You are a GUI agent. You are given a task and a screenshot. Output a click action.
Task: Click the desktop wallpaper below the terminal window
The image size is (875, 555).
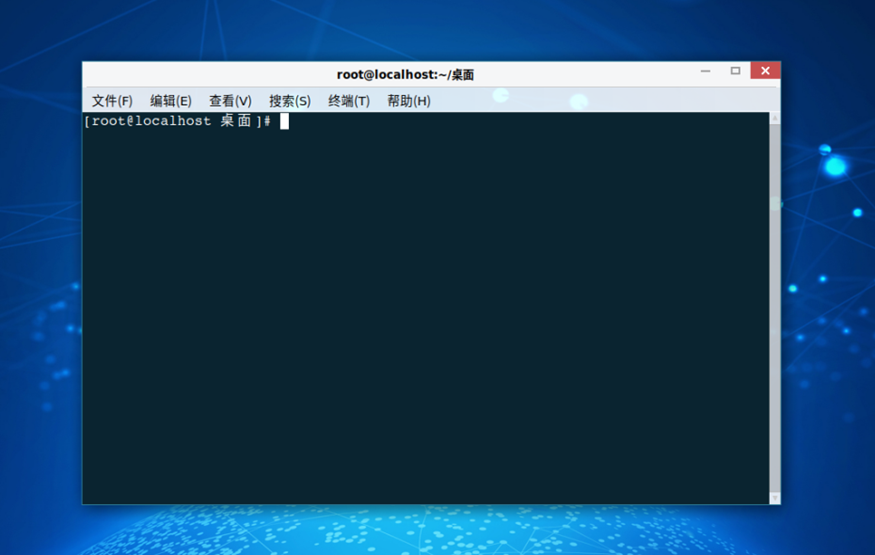click(x=430, y=530)
